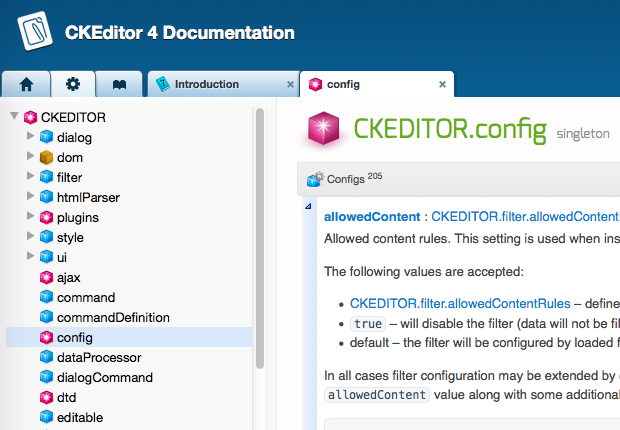Click the CKEDITOR root node icon
The image size is (620, 430).
click(30, 117)
